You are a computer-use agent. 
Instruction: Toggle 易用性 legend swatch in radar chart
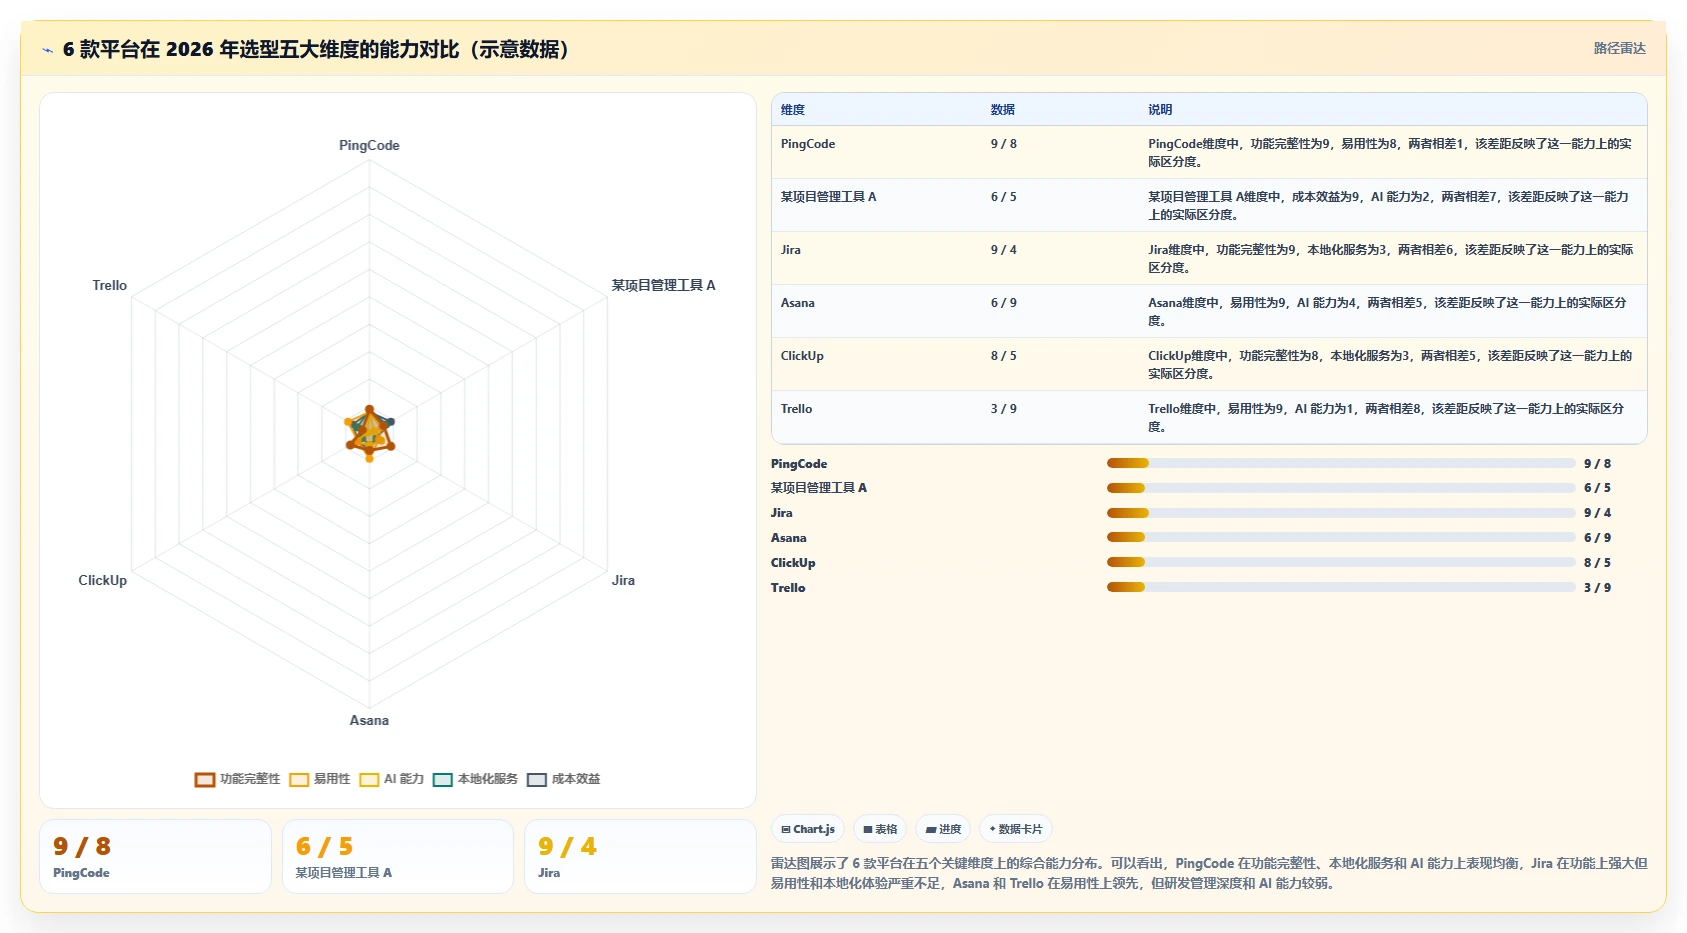(299, 779)
